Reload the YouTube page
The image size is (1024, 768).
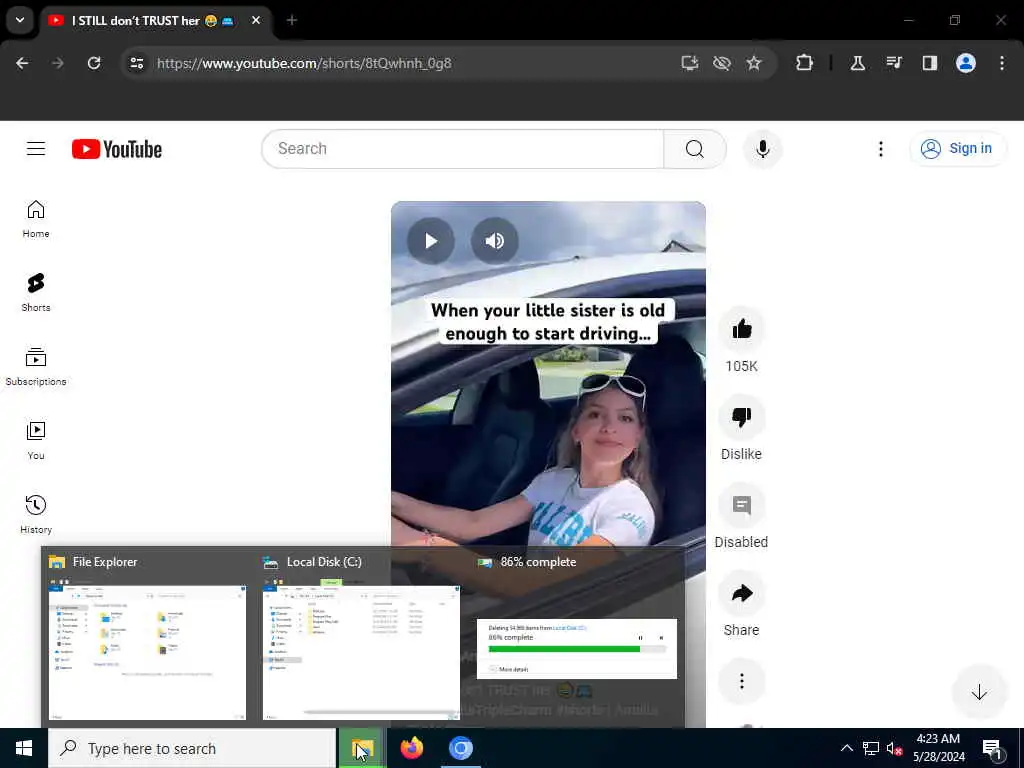coord(94,63)
